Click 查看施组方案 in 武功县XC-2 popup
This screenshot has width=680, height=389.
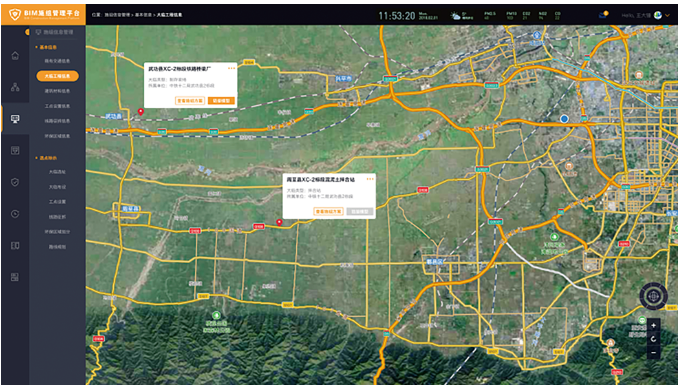190,101
